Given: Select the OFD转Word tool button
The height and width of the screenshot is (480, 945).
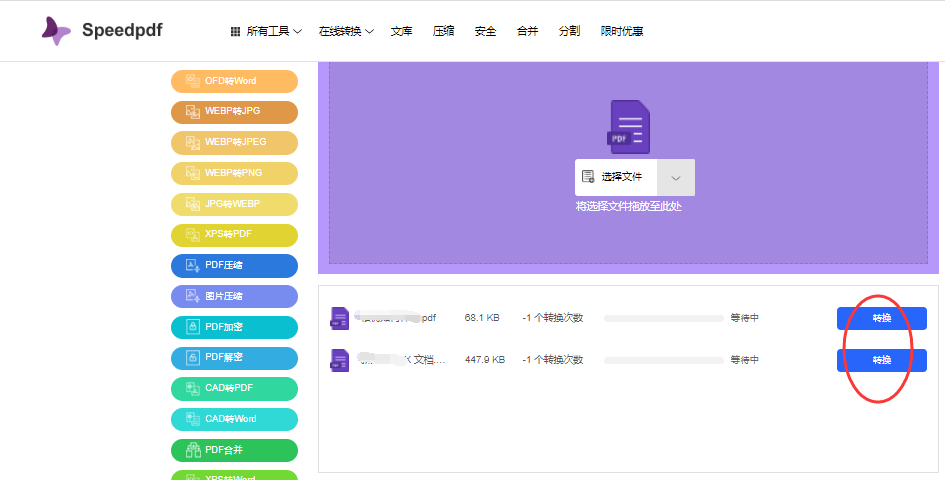Looking at the screenshot, I should (234, 81).
